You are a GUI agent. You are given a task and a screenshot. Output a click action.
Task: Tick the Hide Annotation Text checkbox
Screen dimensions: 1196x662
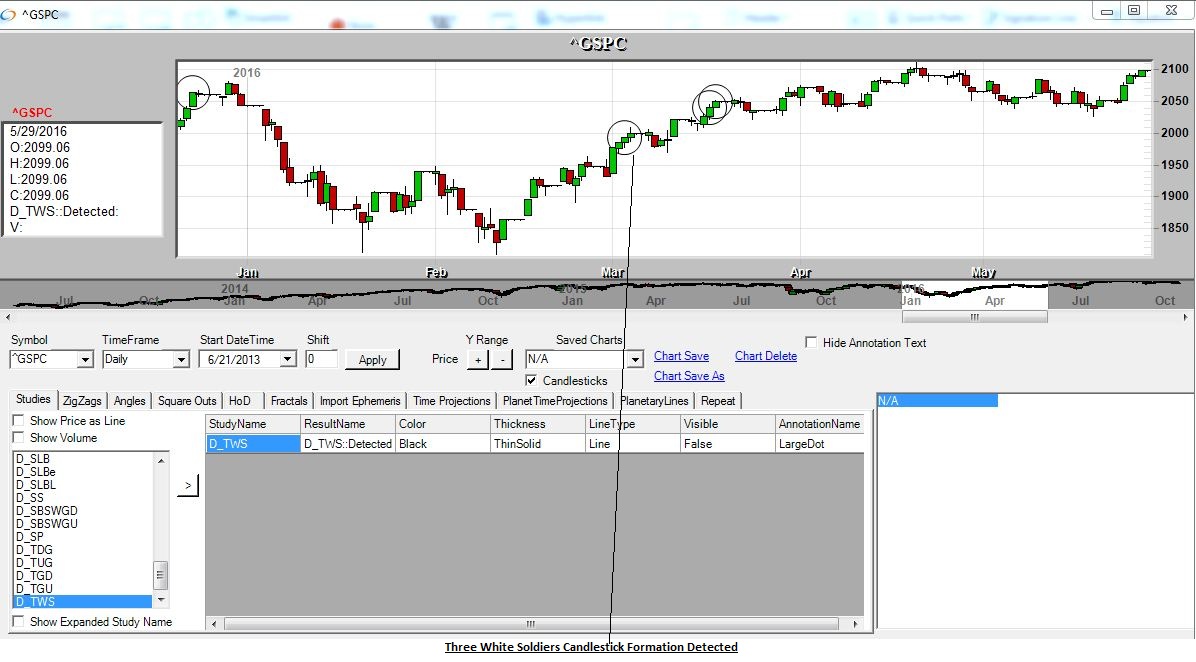coord(812,343)
